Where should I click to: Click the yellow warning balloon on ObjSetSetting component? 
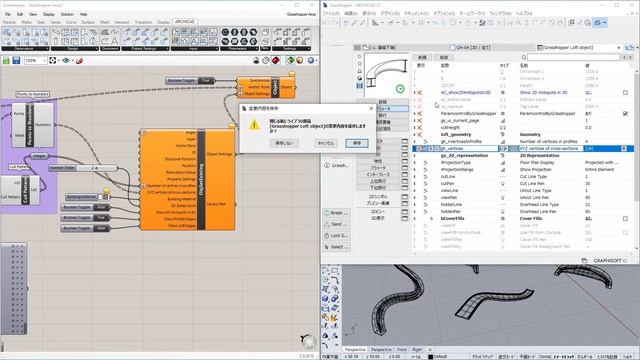[232, 127]
